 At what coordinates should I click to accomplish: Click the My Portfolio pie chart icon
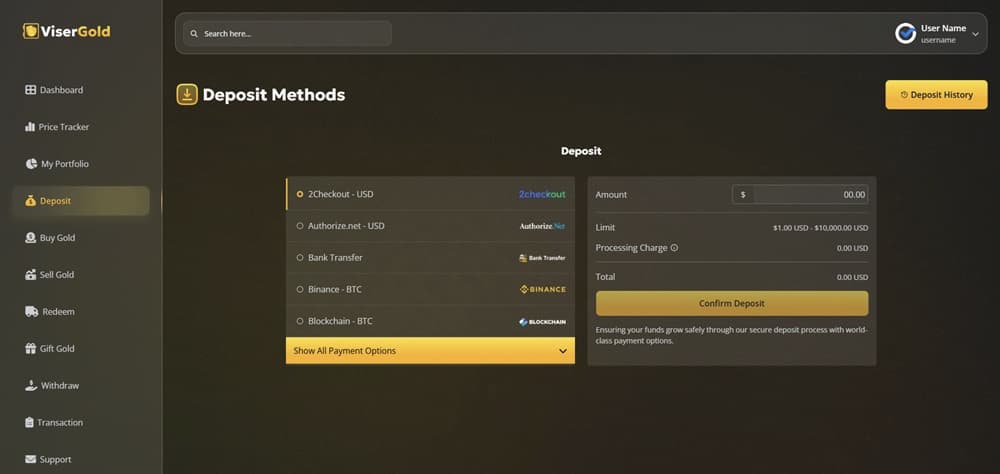coord(31,164)
